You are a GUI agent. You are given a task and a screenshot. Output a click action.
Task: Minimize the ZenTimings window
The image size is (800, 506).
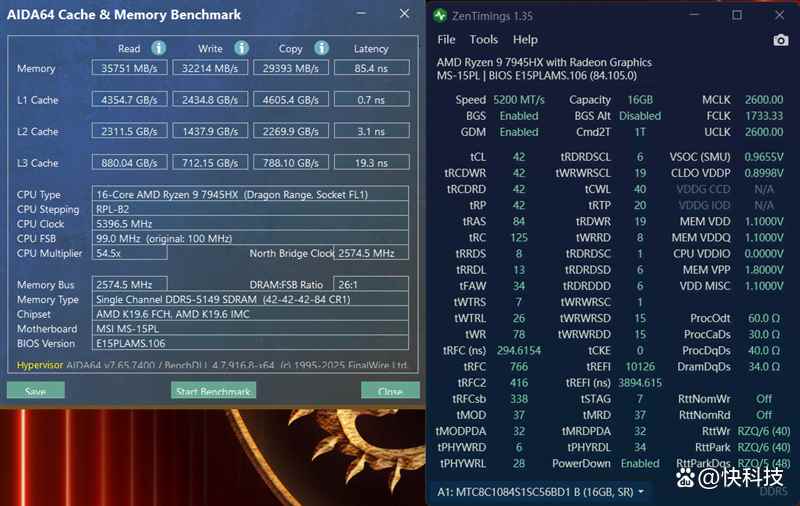pos(694,15)
